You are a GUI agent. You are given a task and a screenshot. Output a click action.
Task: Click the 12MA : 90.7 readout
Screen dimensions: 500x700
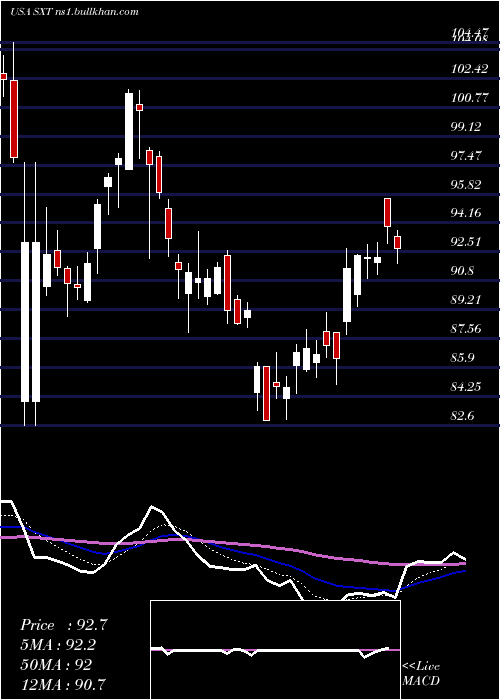64,684
